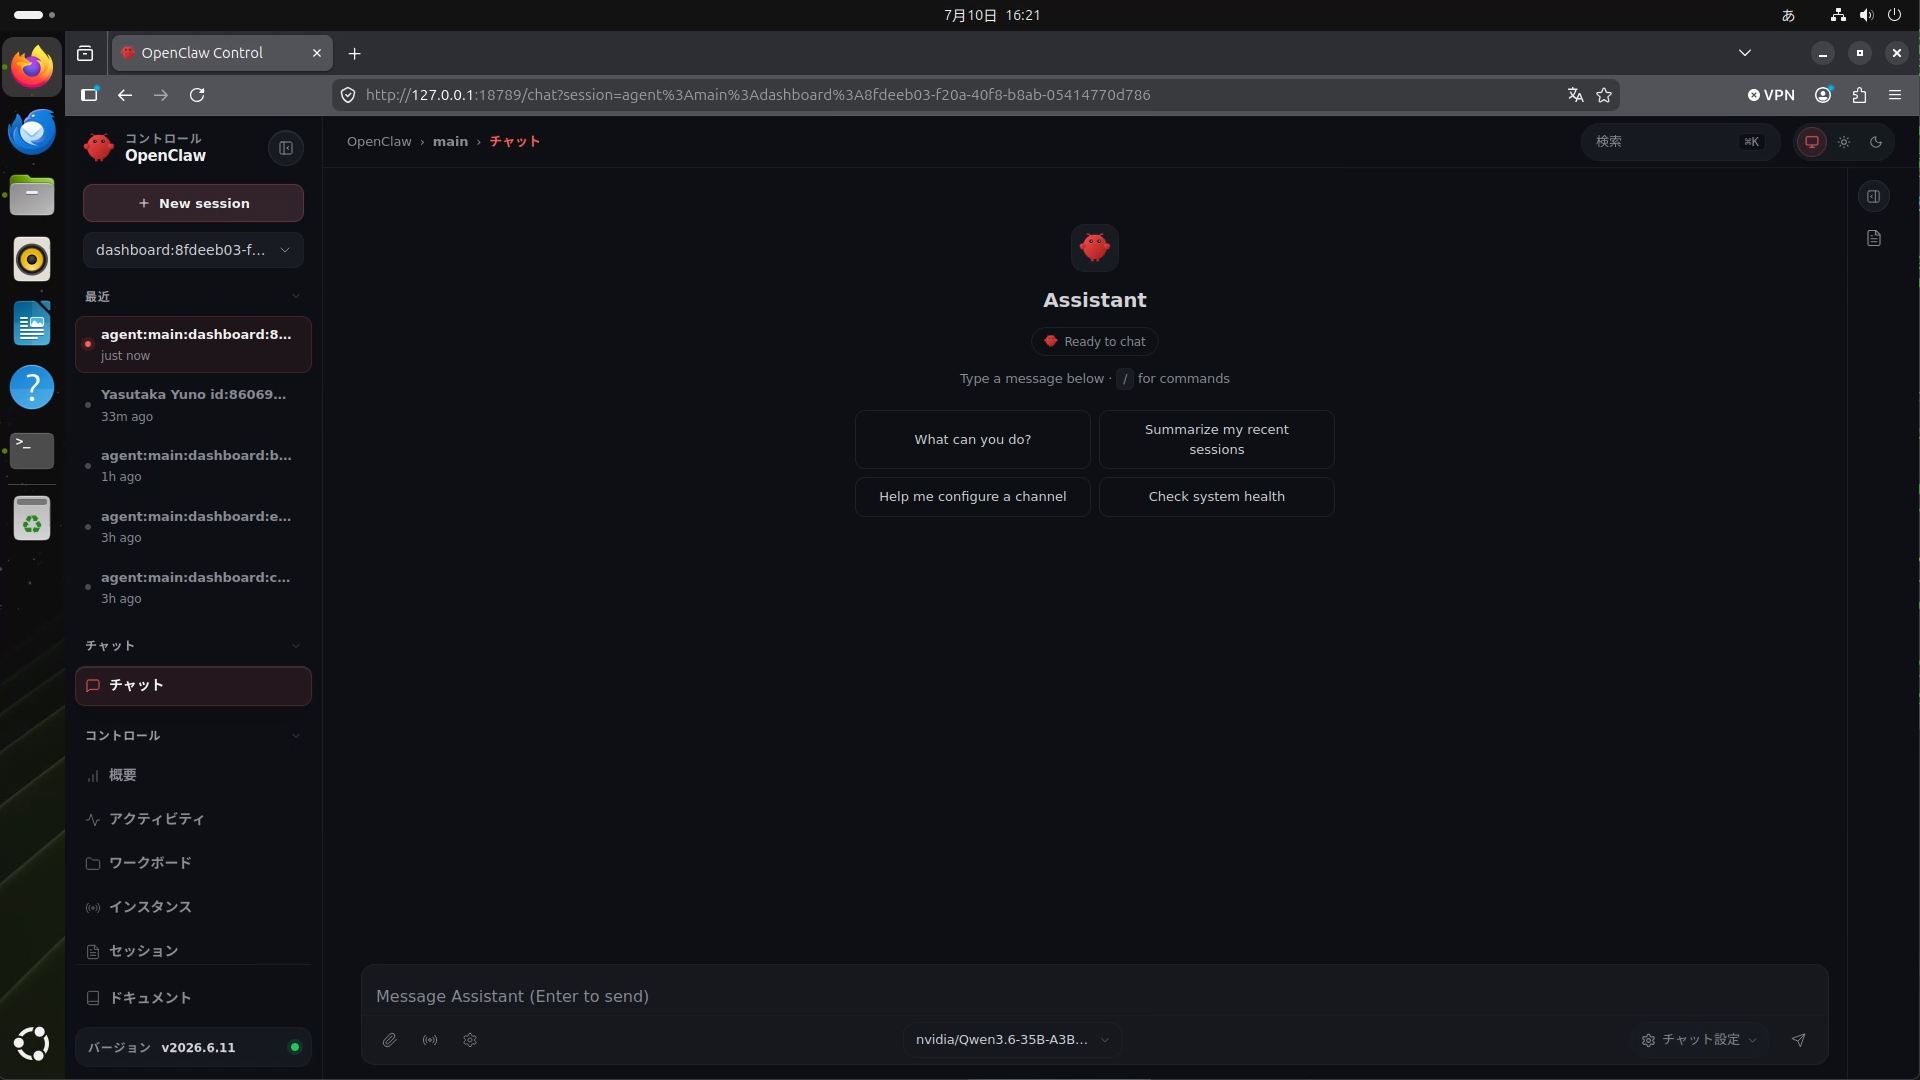Switch to light theme sun icon

tap(1844, 142)
